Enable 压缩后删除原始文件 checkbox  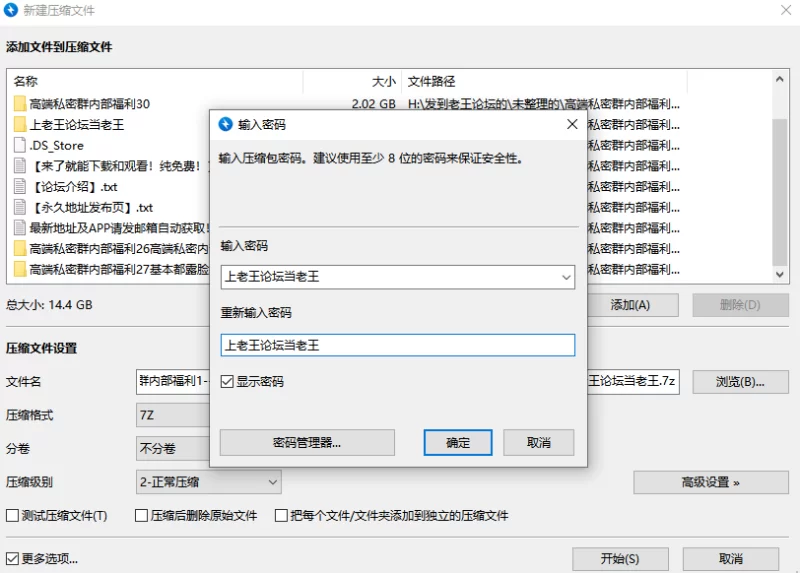click(x=141, y=515)
